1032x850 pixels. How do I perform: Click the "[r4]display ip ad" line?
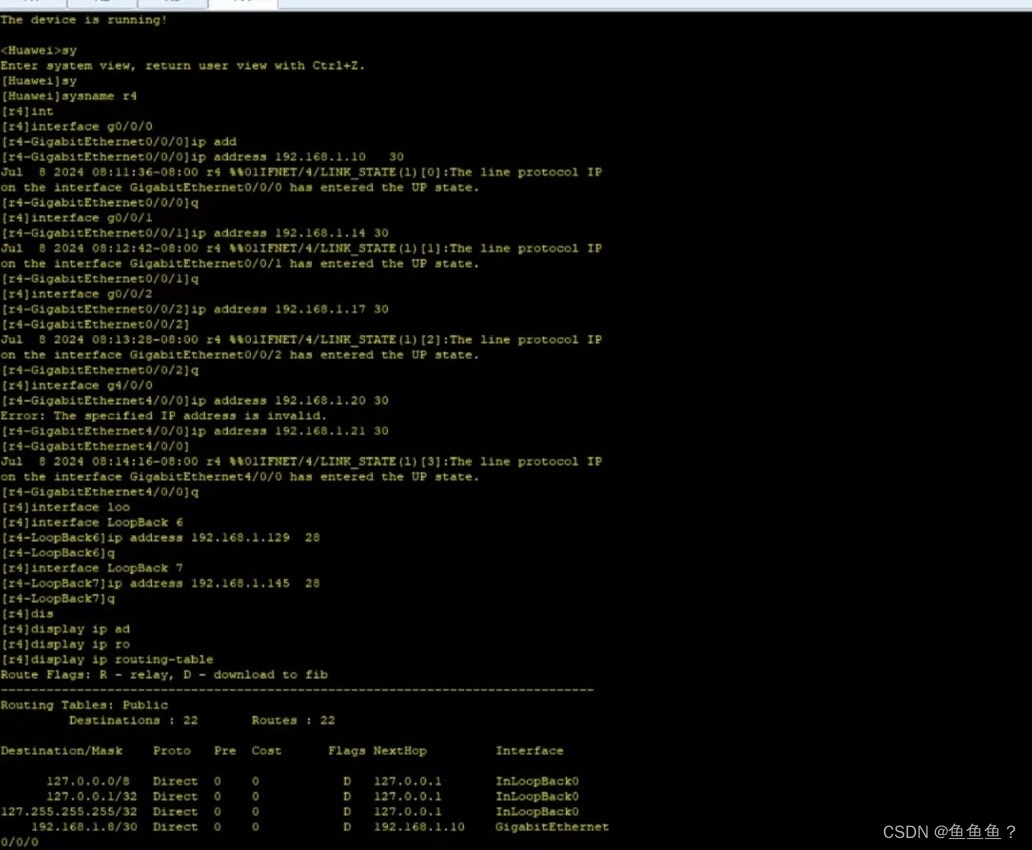tap(66, 629)
